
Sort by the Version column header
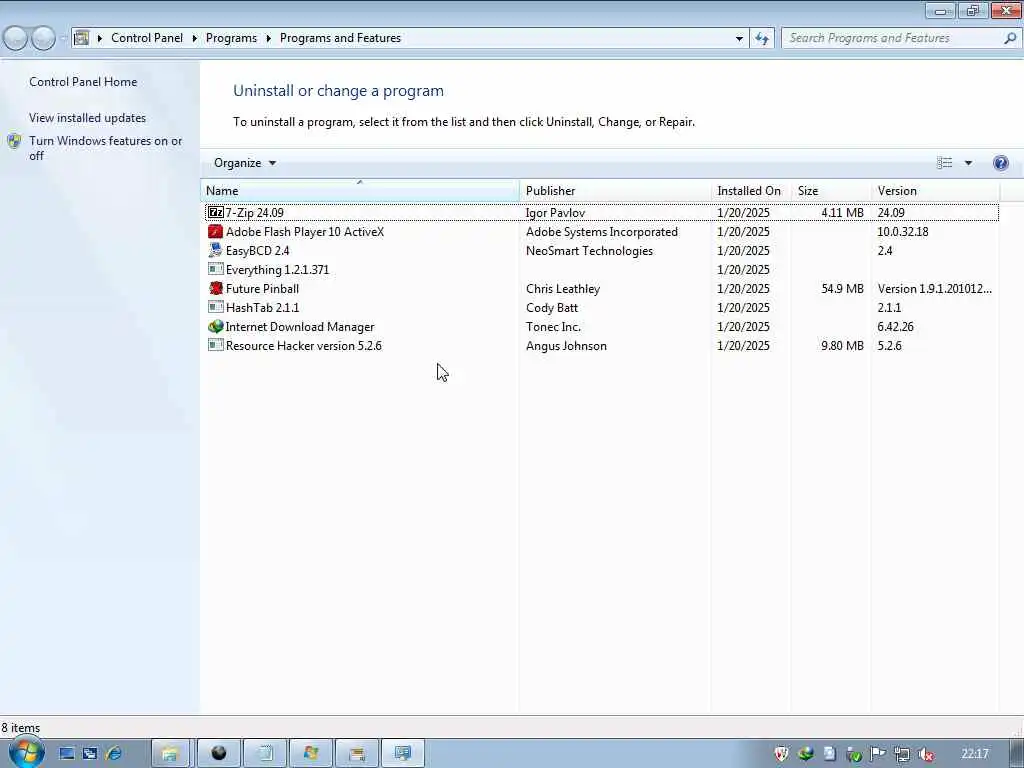tap(935, 191)
